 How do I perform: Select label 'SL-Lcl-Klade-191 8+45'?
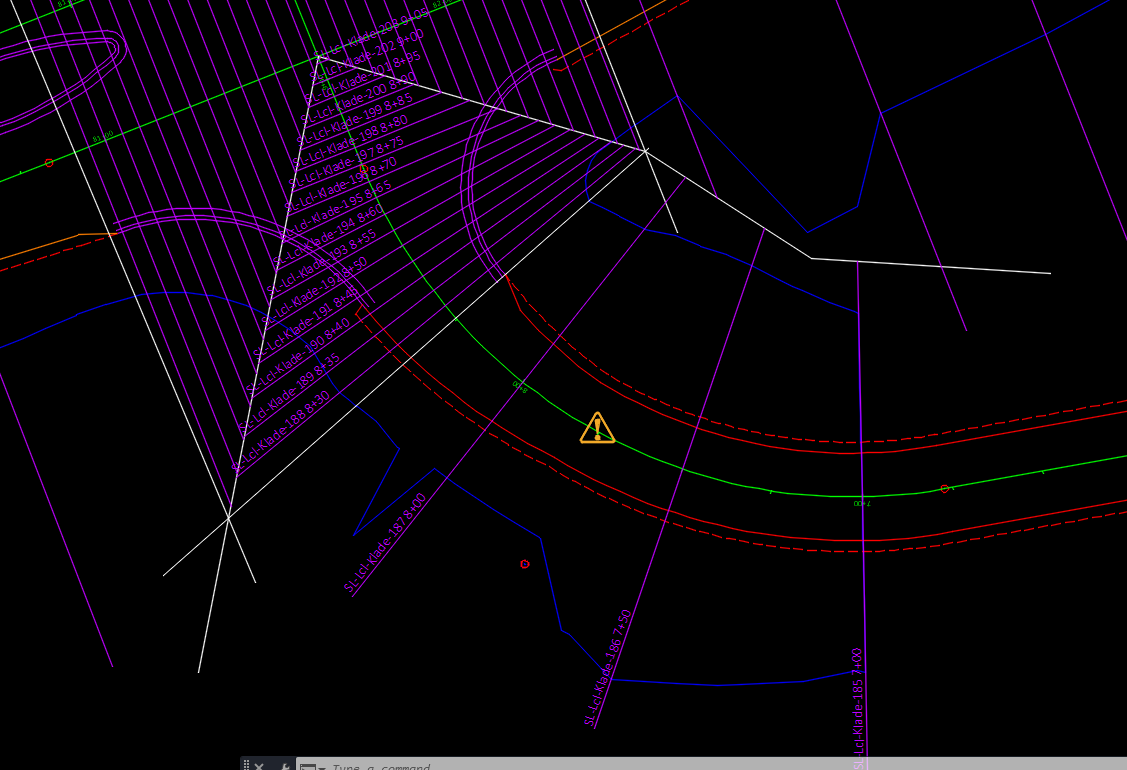(306, 323)
